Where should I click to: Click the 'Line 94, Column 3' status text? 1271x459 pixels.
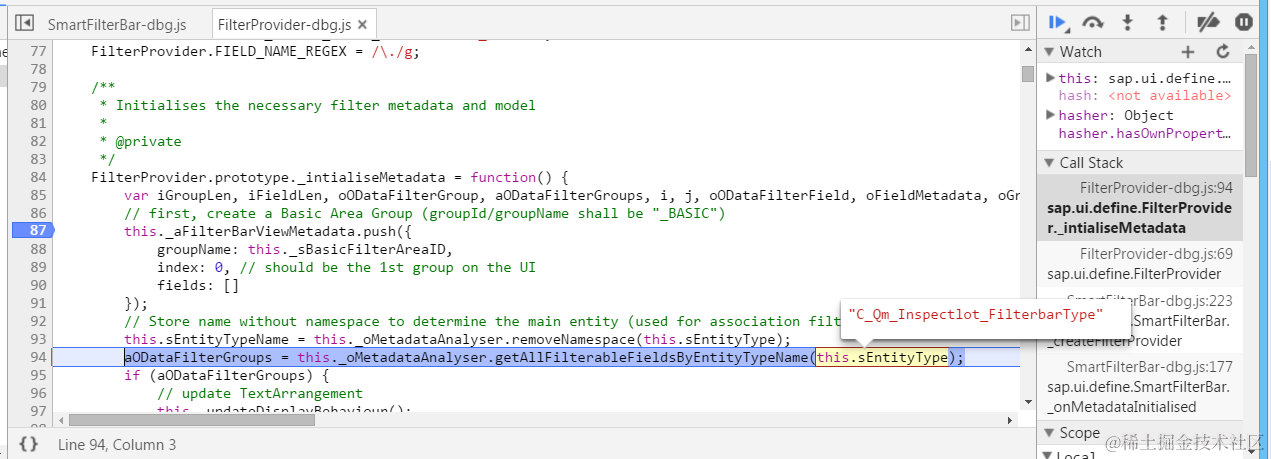(x=117, y=444)
